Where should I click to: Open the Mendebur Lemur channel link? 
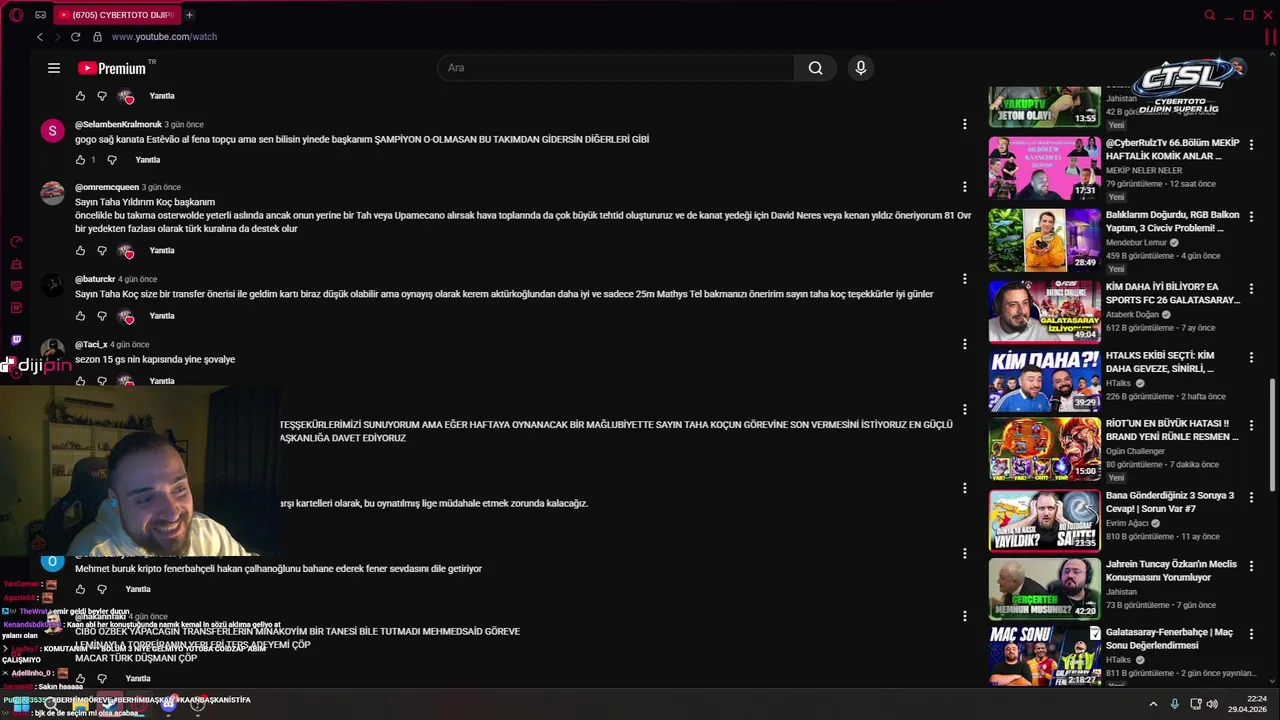[1137, 242]
